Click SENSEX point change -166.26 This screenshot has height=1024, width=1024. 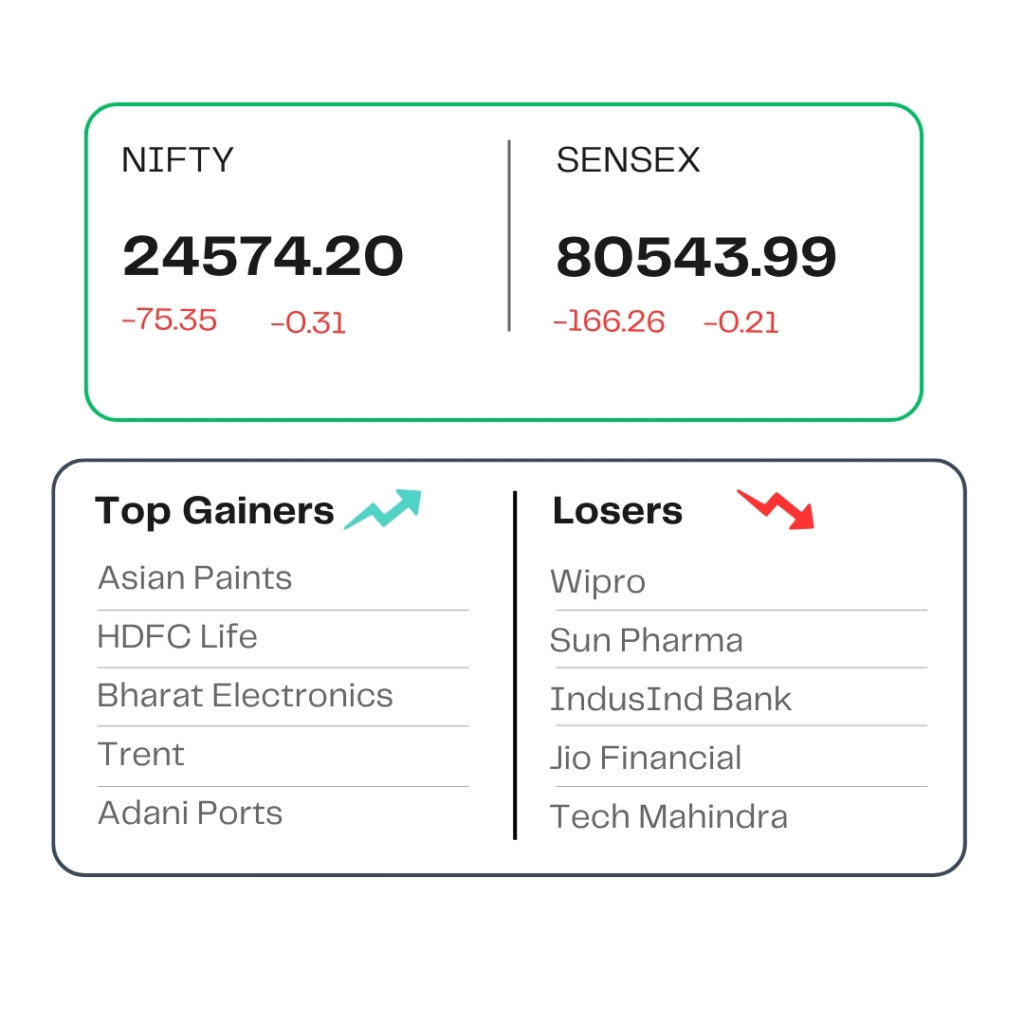(609, 321)
